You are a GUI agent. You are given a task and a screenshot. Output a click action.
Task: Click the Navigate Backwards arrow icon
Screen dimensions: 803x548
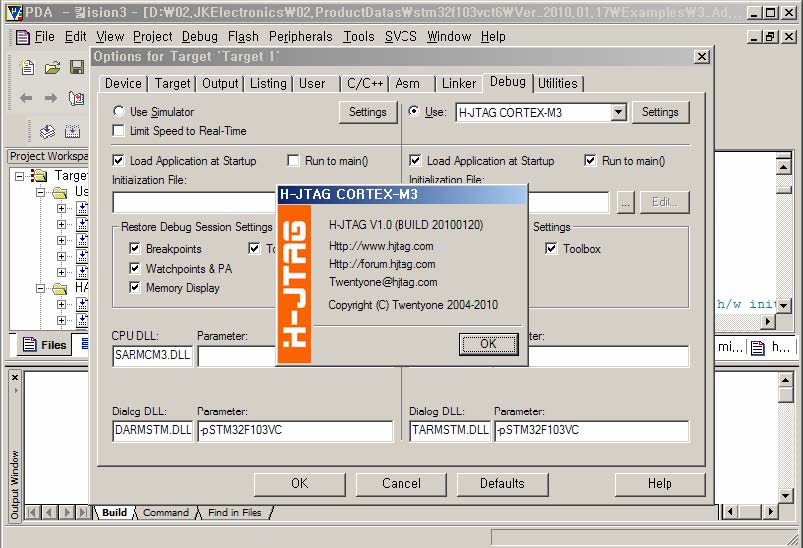26,97
